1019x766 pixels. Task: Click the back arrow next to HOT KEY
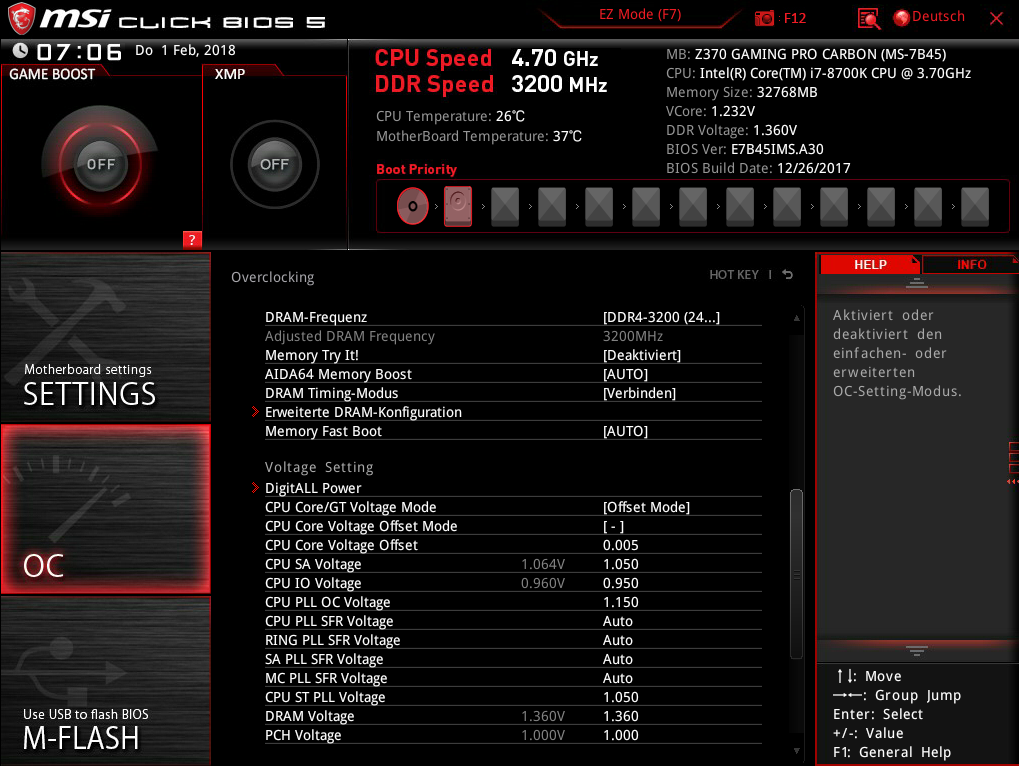pos(788,275)
